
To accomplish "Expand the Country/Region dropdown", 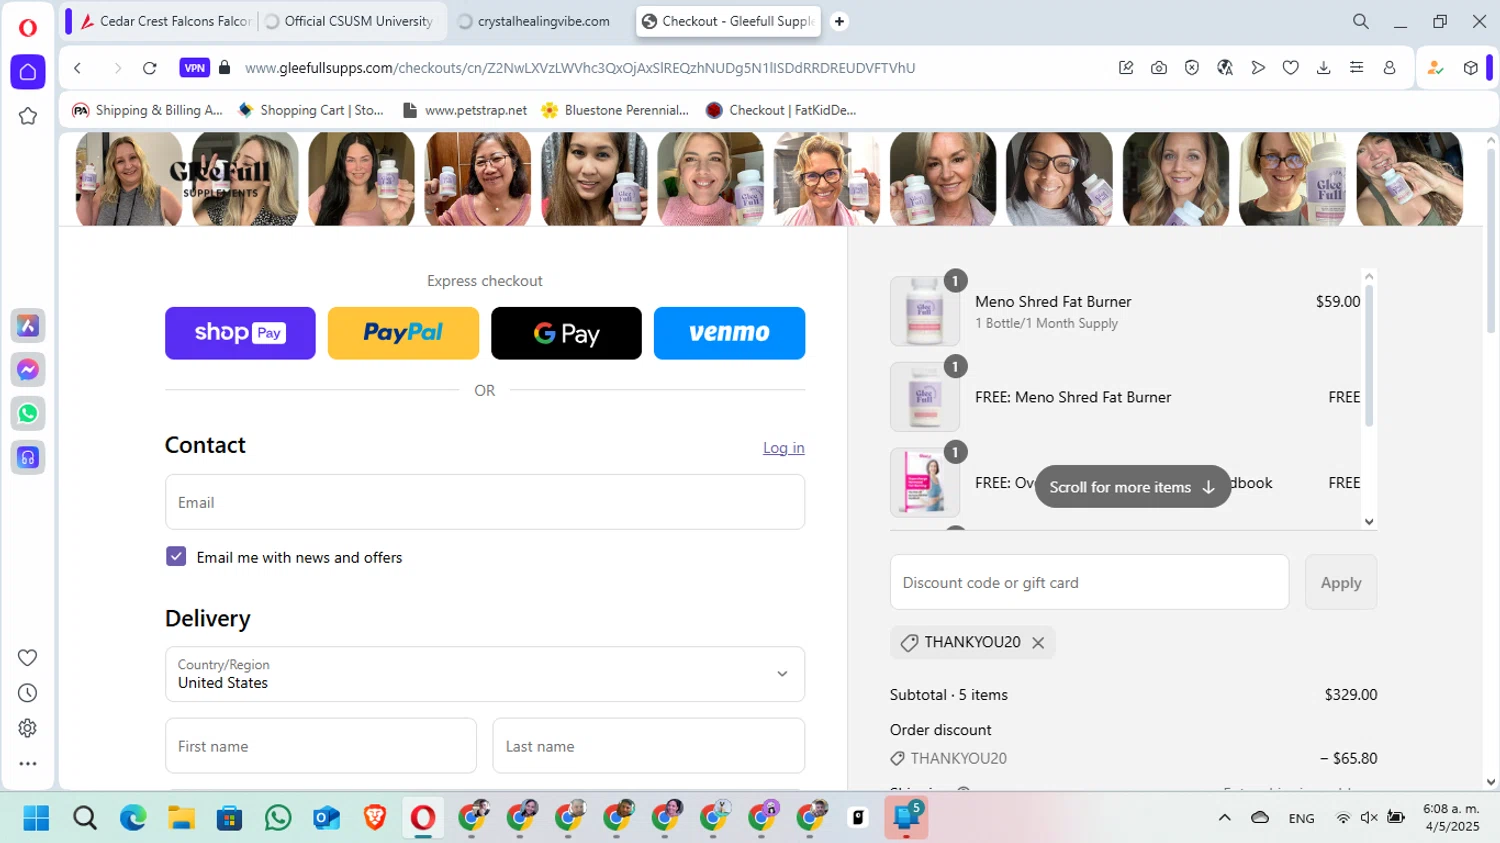I will click(485, 674).
